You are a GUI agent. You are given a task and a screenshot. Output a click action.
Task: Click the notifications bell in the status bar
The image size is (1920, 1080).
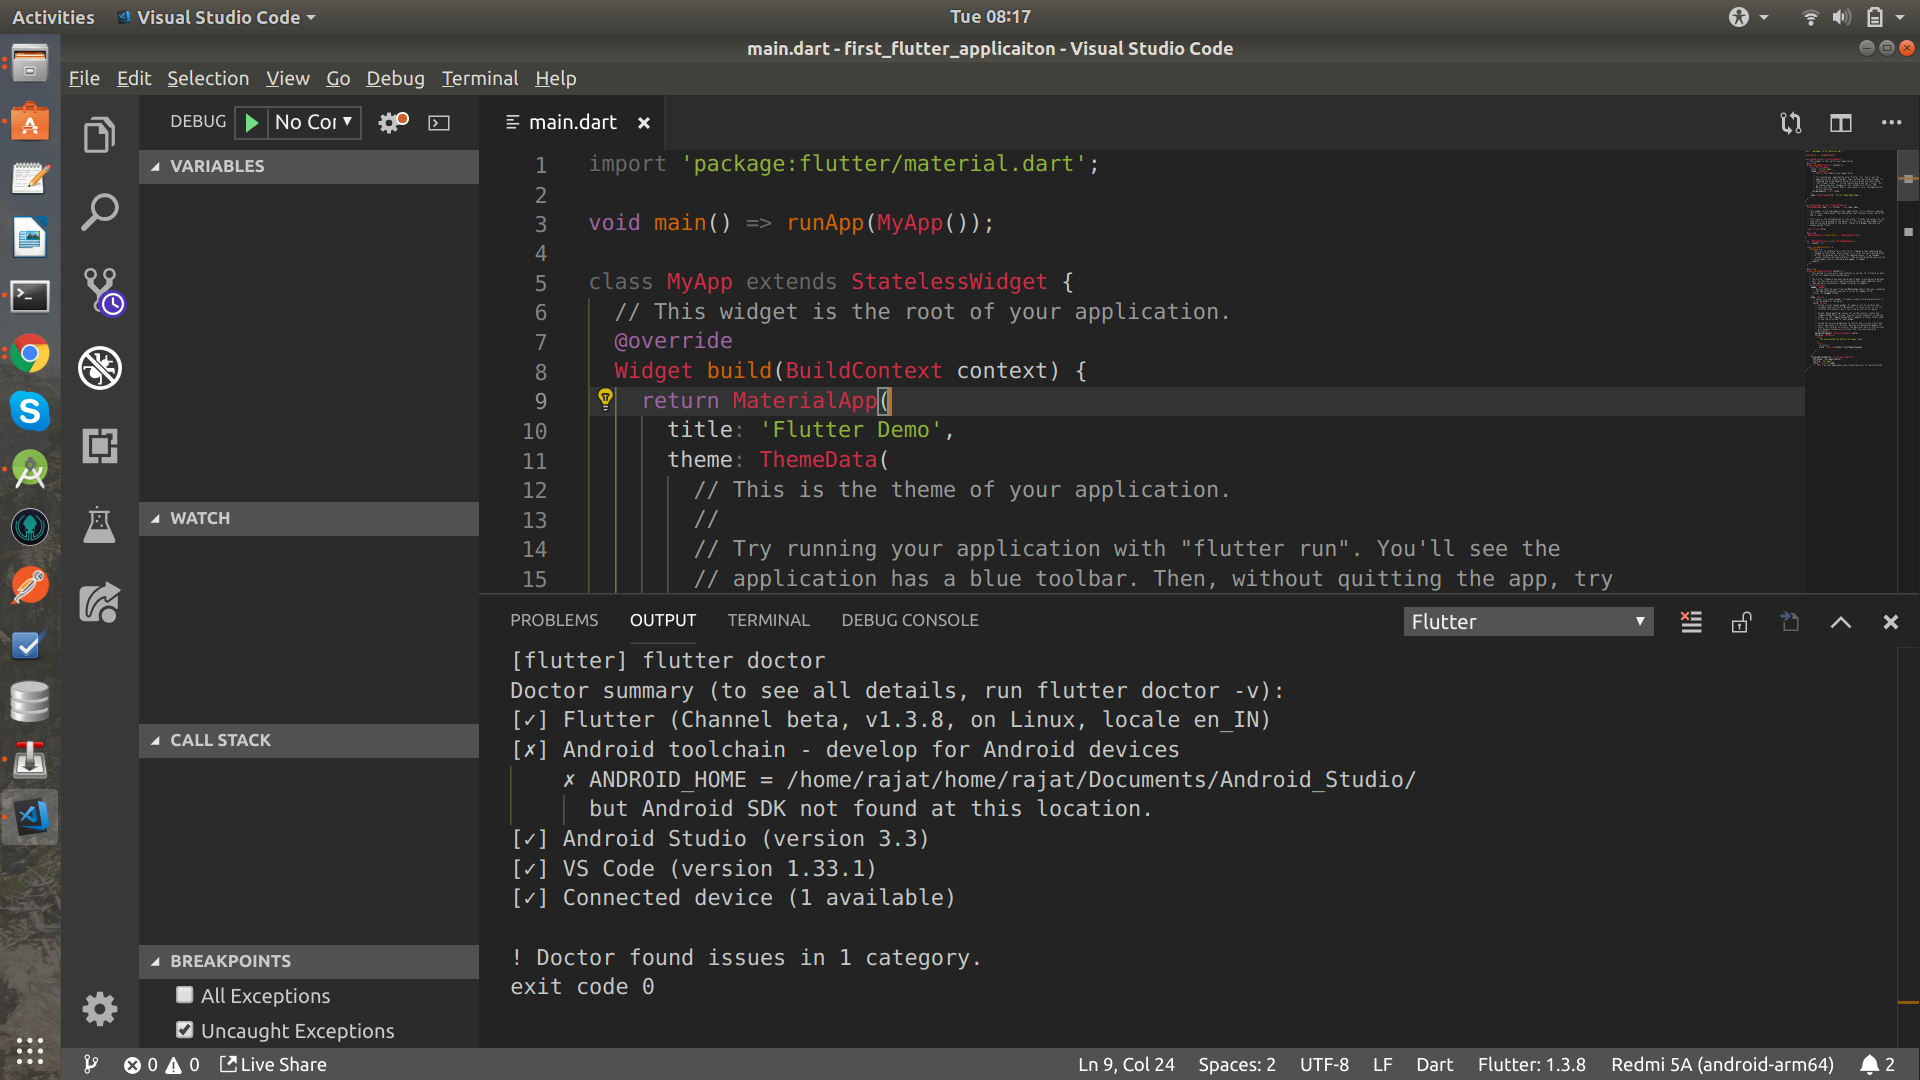(1868, 1064)
